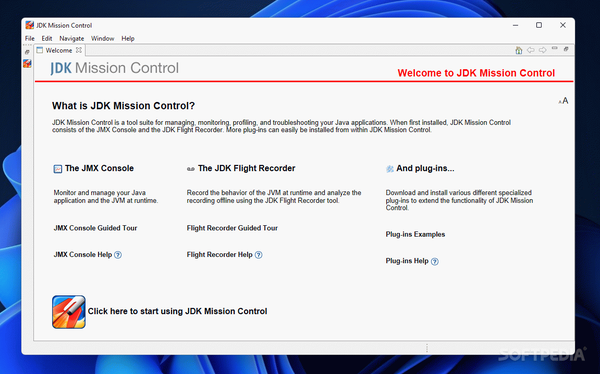Screen dimensions: 600x374
Task: Open JMX Console Help link
Action: (x=83, y=255)
